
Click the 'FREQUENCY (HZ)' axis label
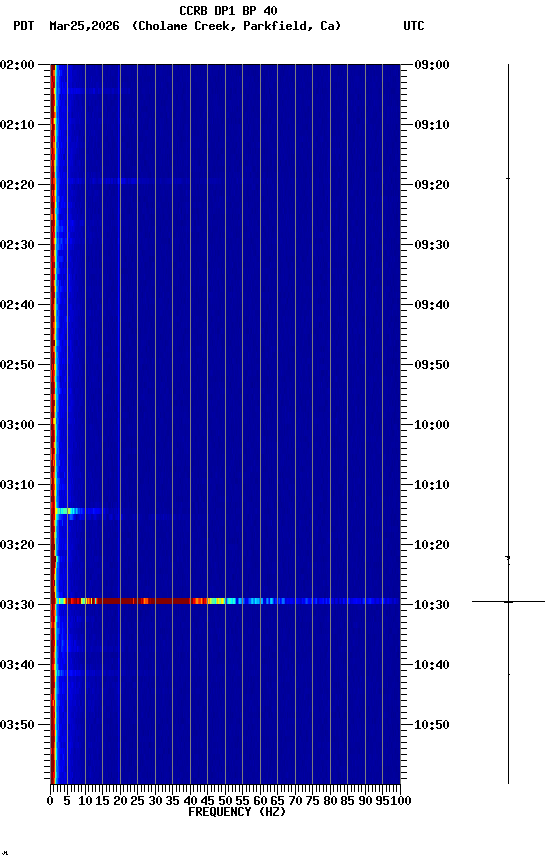(237, 812)
